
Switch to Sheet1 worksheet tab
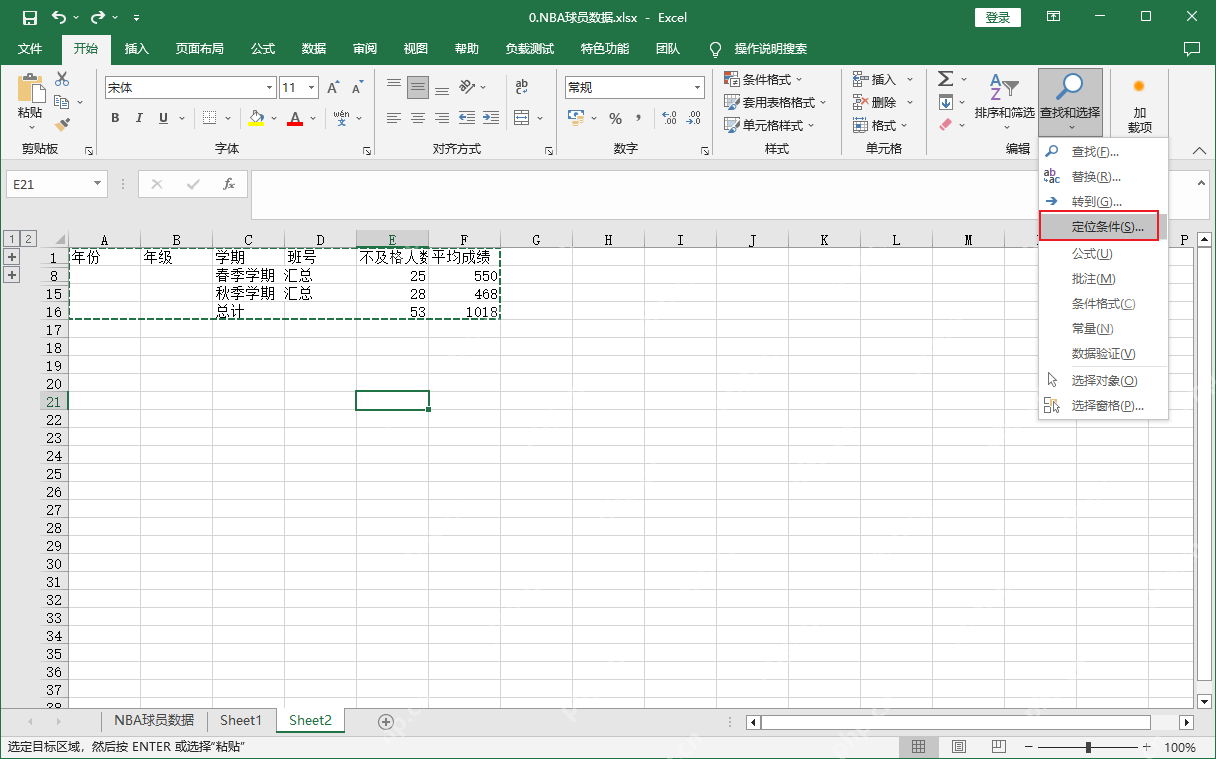click(x=241, y=720)
